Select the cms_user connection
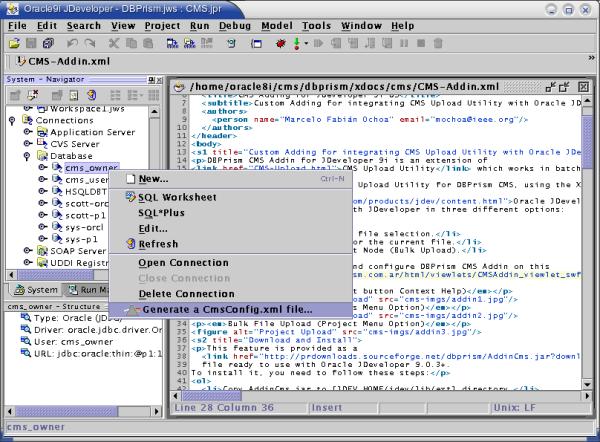The width and height of the screenshot is (600, 442). click(x=86, y=180)
